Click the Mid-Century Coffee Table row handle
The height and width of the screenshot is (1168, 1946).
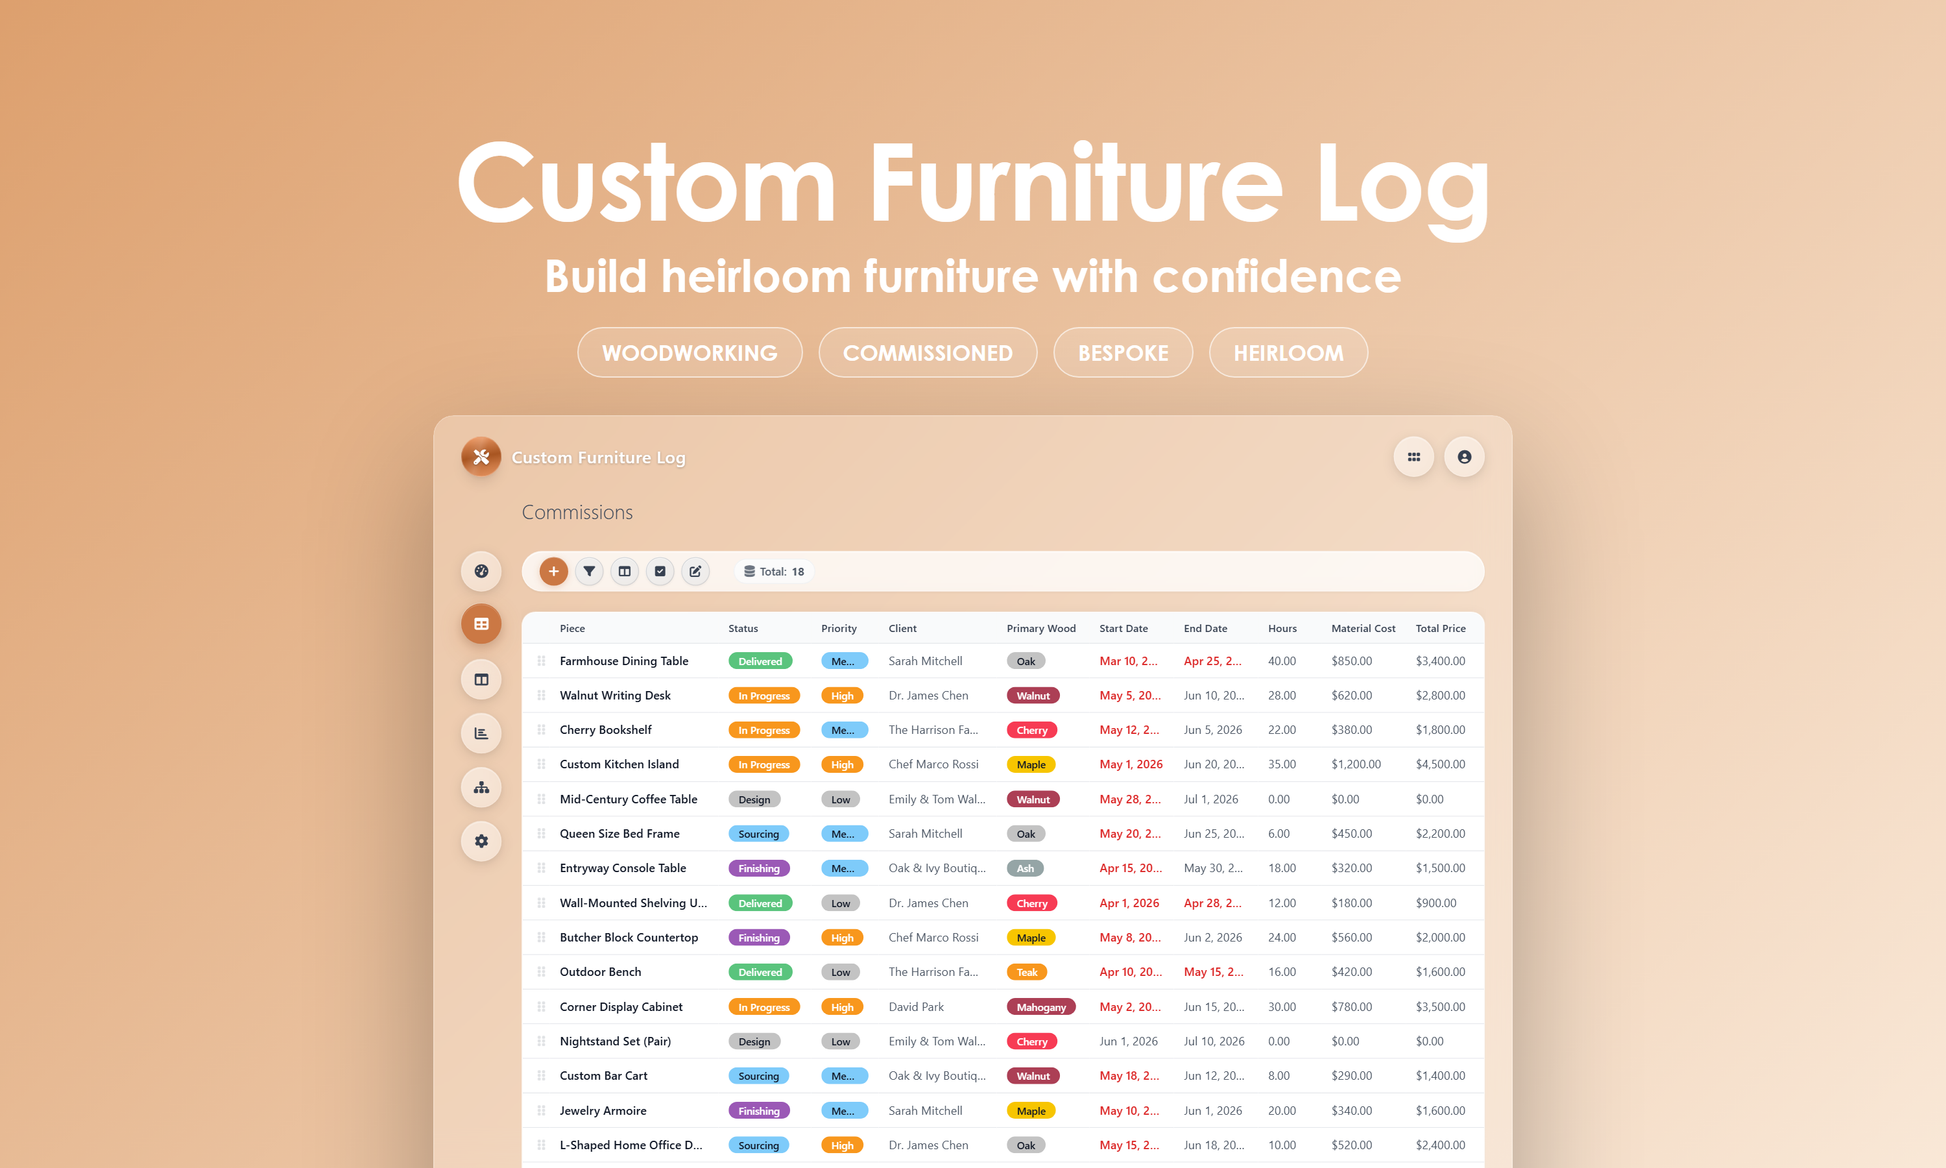pyautogui.click(x=541, y=799)
